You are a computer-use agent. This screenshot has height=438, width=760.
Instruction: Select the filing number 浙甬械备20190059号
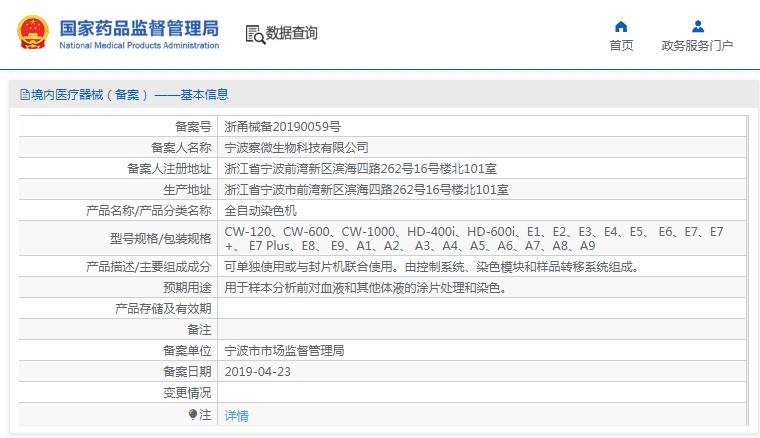point(283,127)
